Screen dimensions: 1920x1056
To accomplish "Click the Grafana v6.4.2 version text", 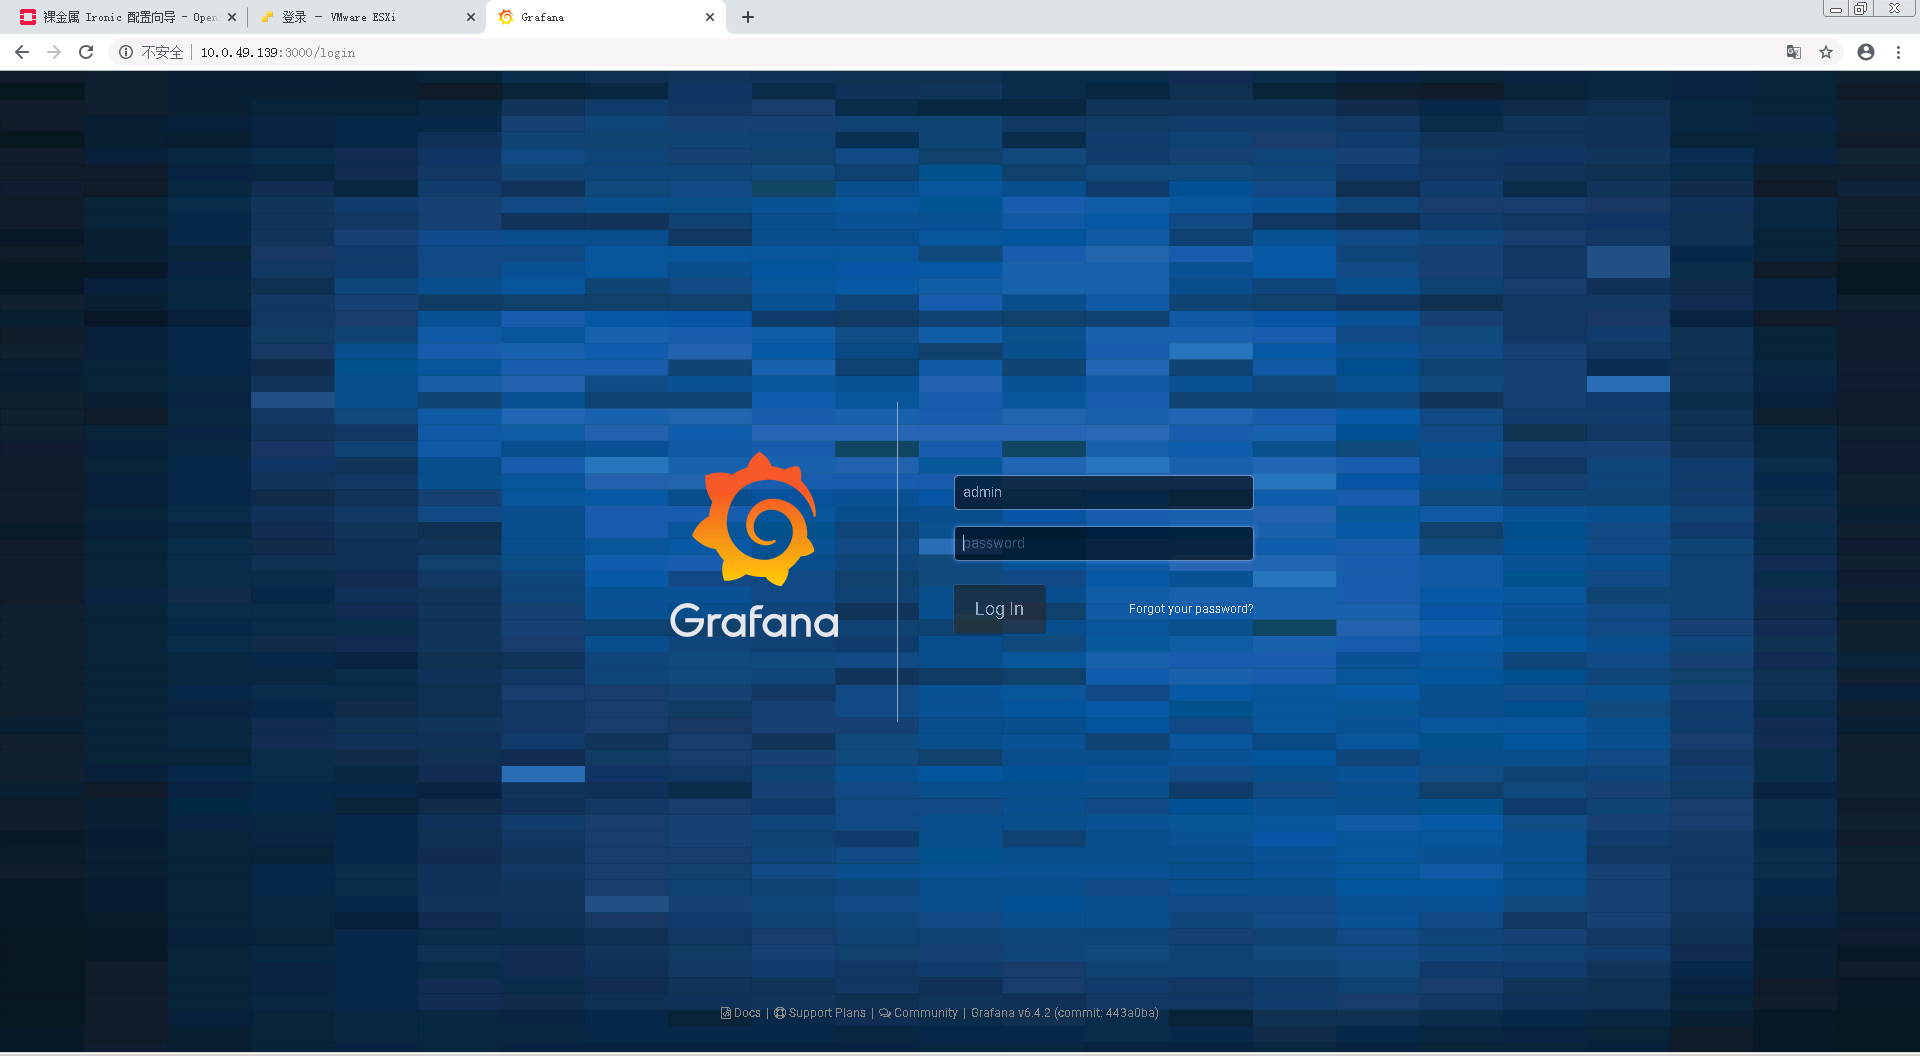I will click(x=1064, y=1013).
